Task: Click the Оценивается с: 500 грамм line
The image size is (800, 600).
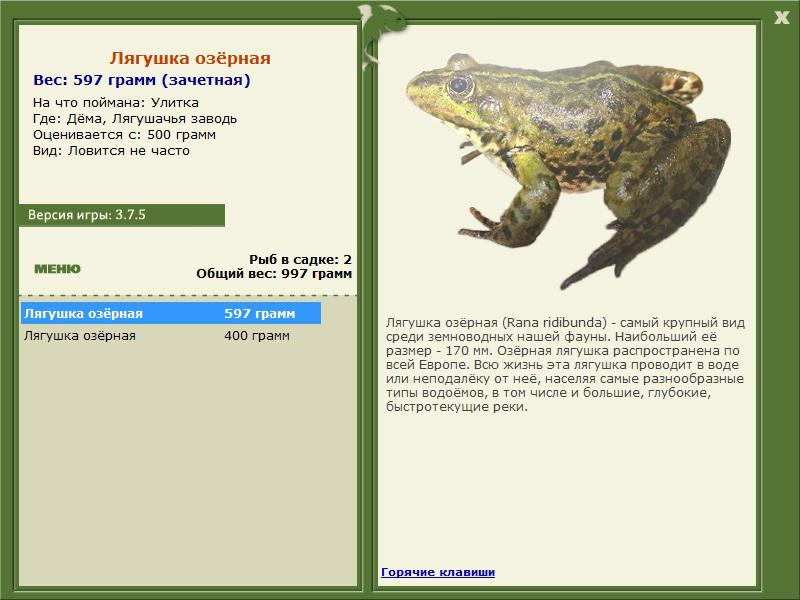Action: pyautogui.click(x=124, y=135)
